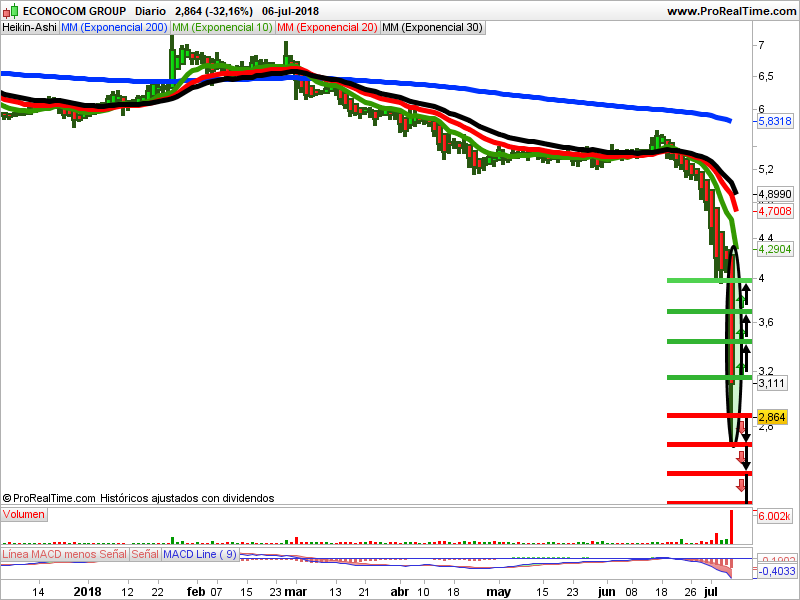Click the black 4,8990 price label
The width and height of the screenshot is (800, 600).
coord(775,194)
